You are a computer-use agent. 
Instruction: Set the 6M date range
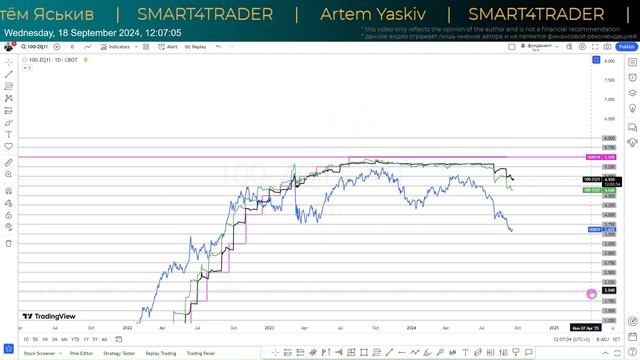tap(64, 339)
